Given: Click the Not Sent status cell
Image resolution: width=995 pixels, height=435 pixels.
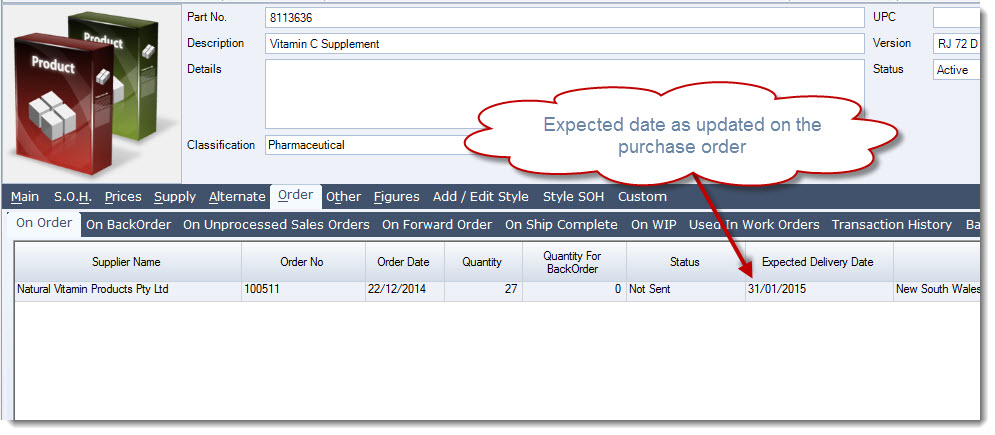Looking at the screenshot, I should coord(685,290).
